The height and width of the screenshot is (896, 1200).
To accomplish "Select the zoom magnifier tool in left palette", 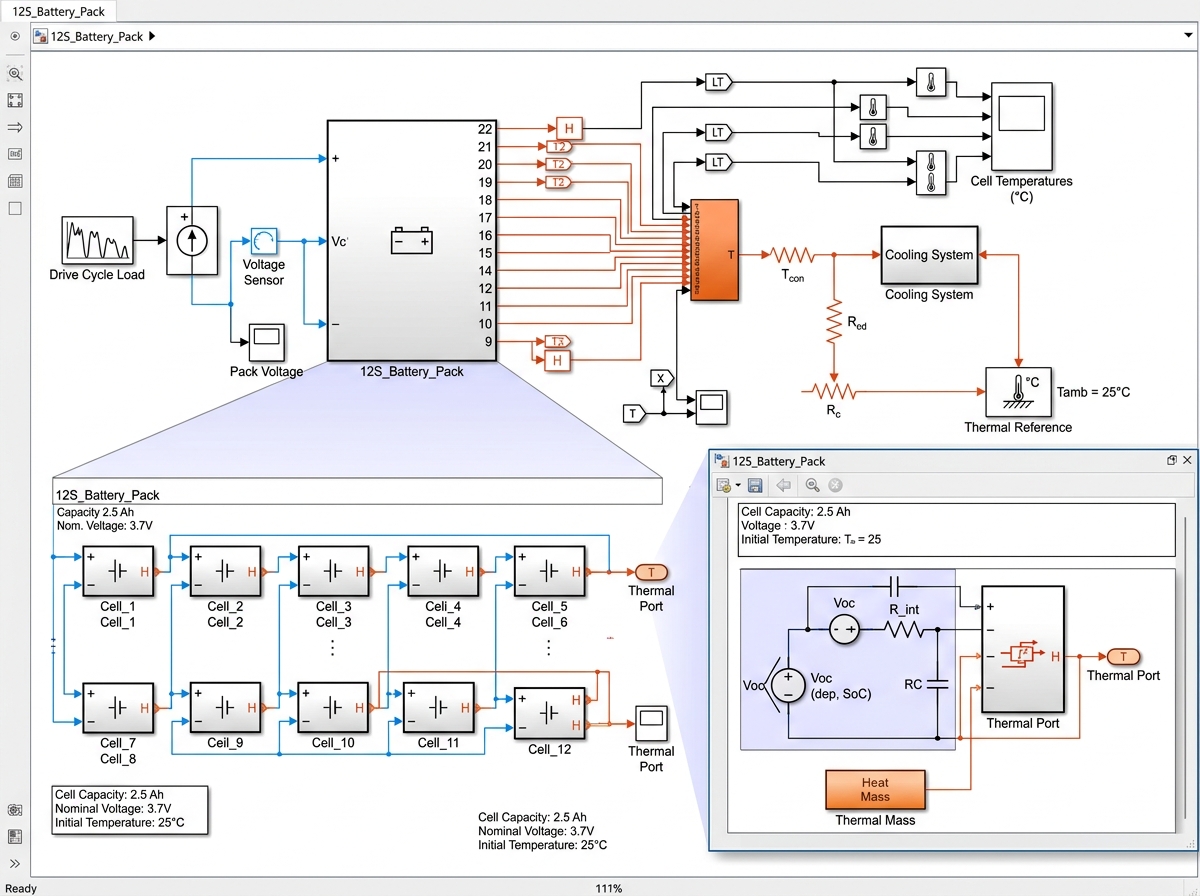I will click(15, 74).
